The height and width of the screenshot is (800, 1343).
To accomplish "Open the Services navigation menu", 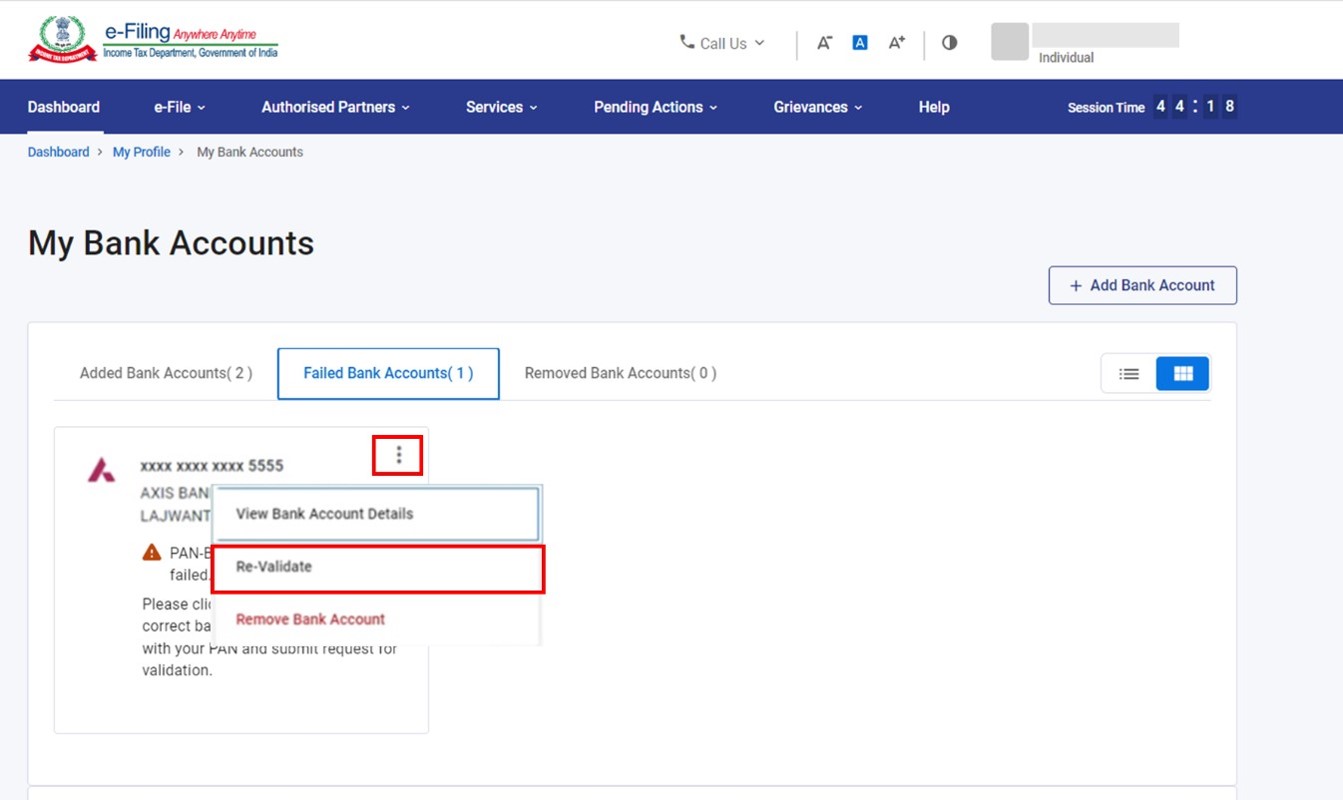I will pos(501,107).
